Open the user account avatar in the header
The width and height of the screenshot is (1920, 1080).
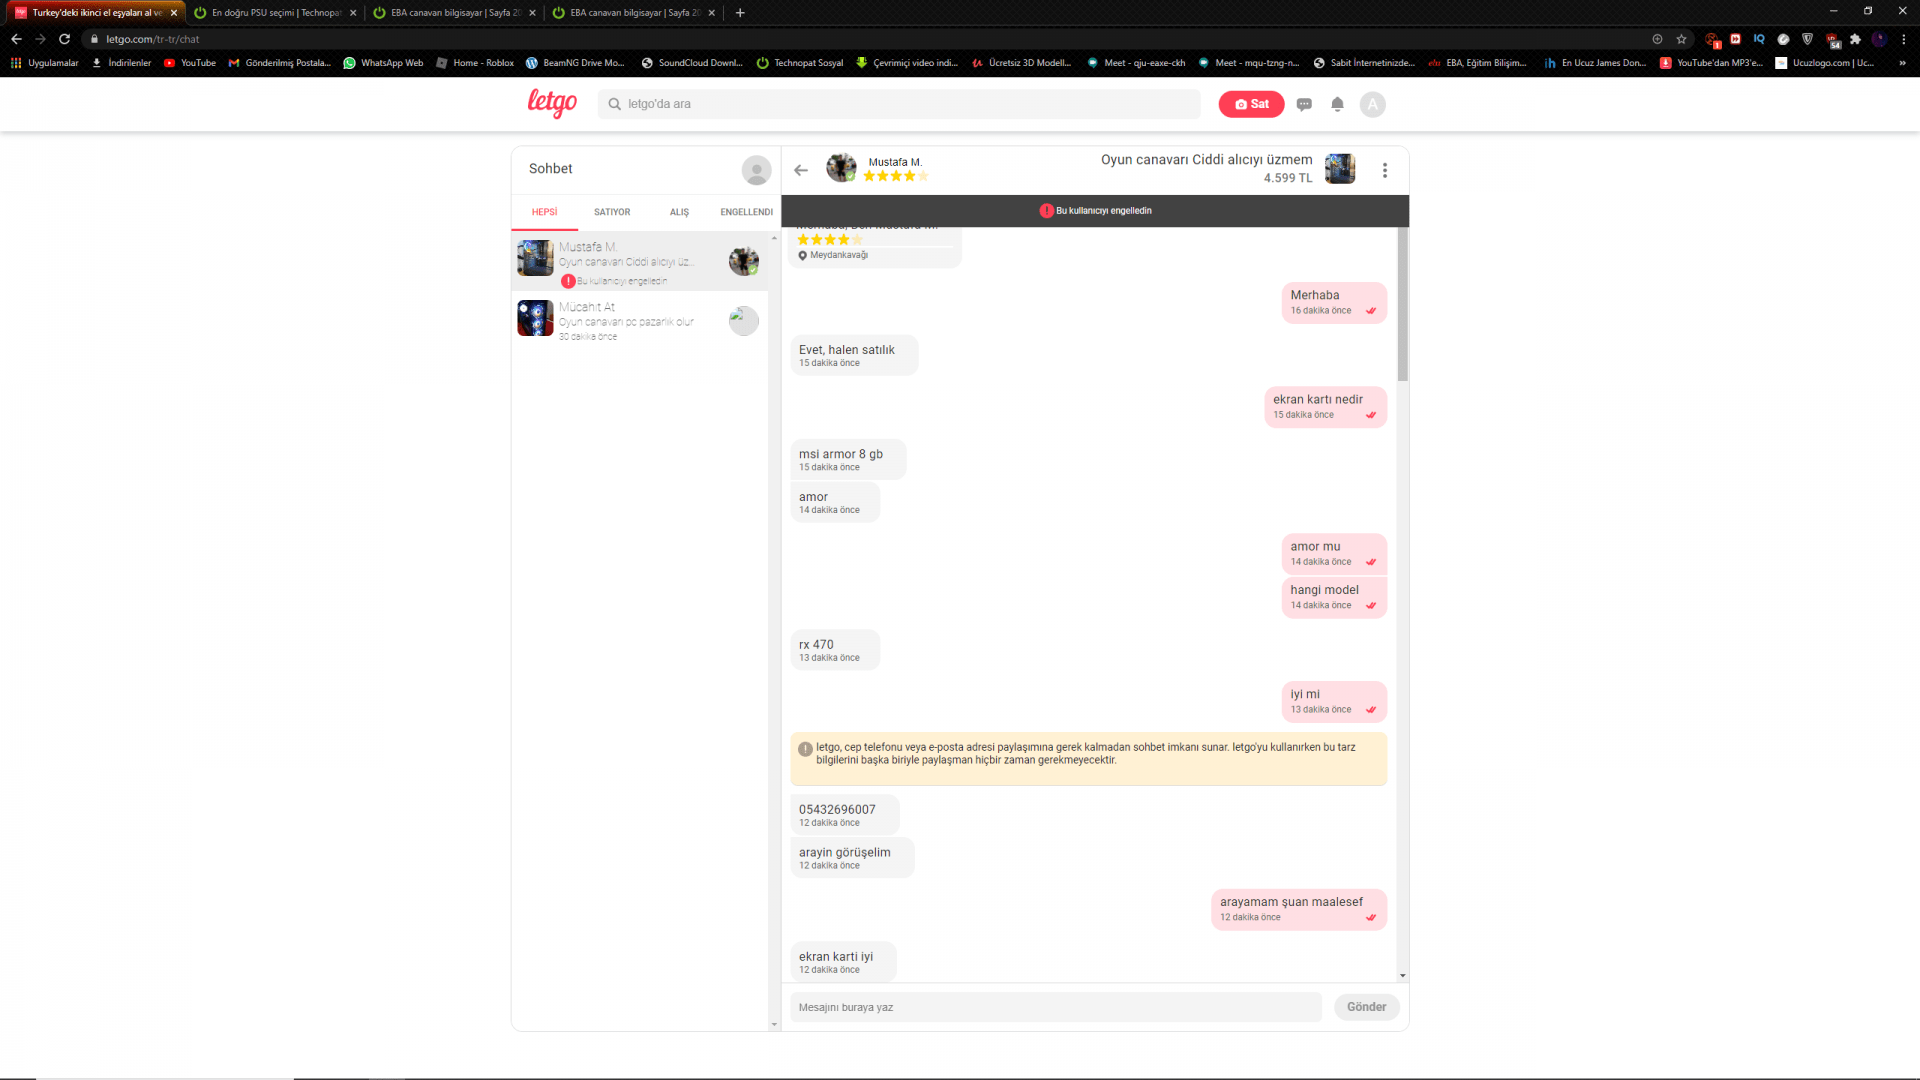[x=1372, y=104]
